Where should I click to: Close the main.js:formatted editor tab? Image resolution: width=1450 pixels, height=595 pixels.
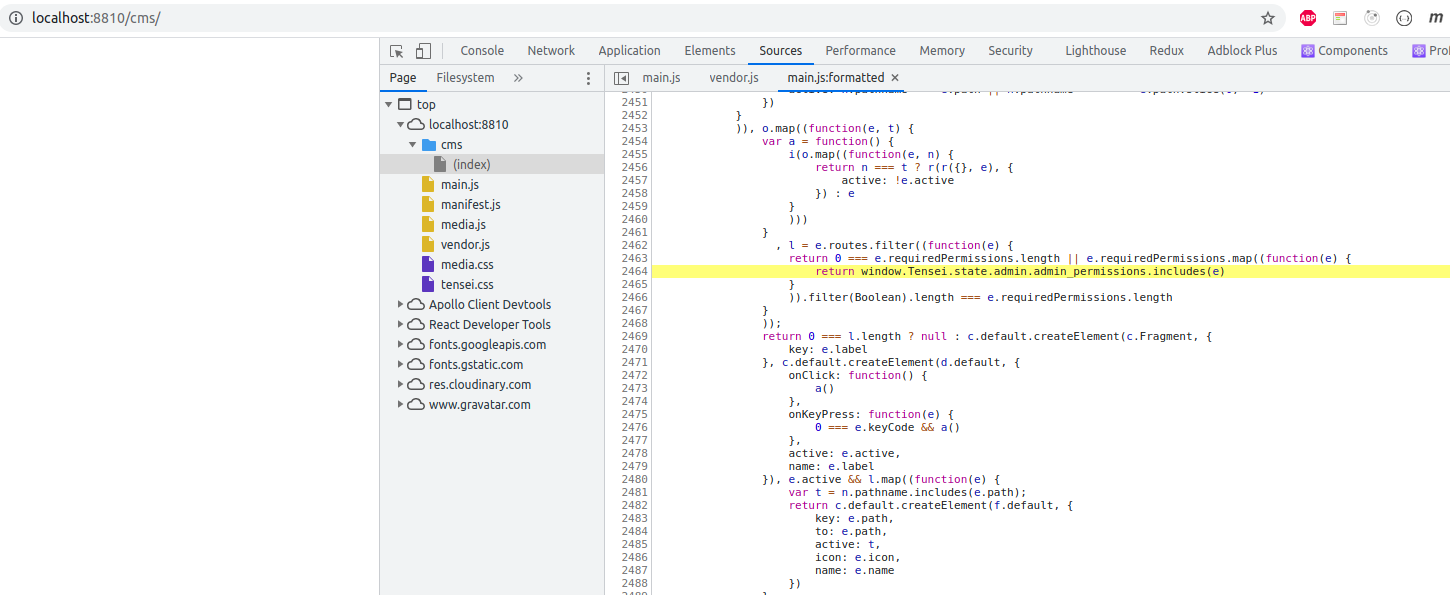pos(895,77)
